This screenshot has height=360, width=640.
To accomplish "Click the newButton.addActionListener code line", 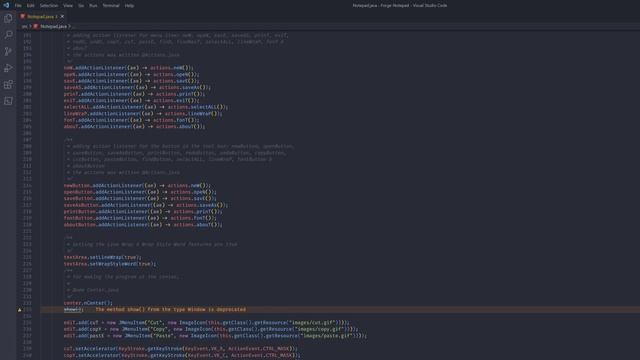I will click(x=137, y=185).
